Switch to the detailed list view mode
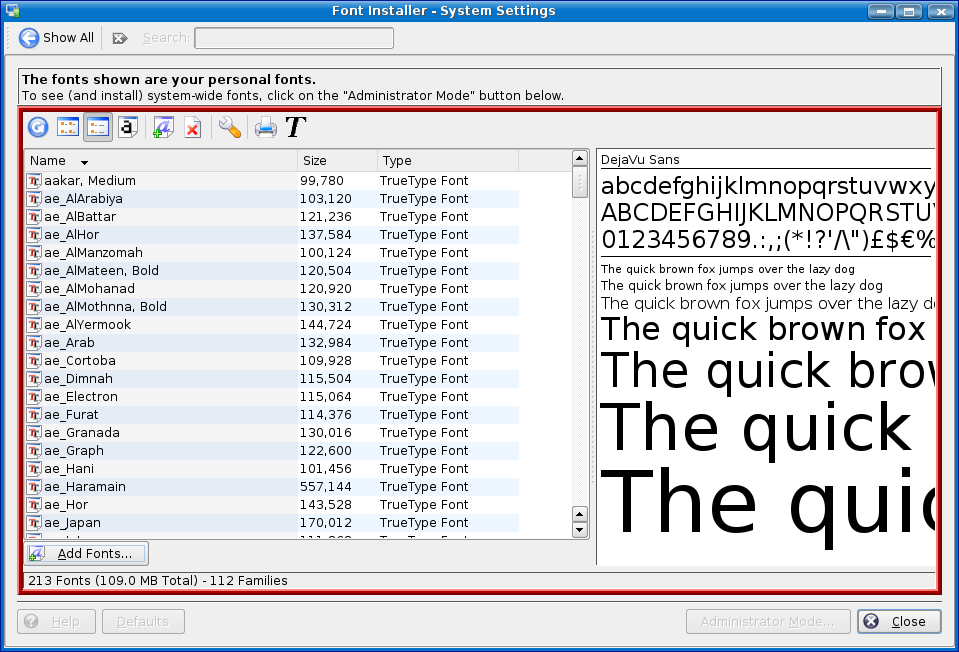 pos(97,127)
